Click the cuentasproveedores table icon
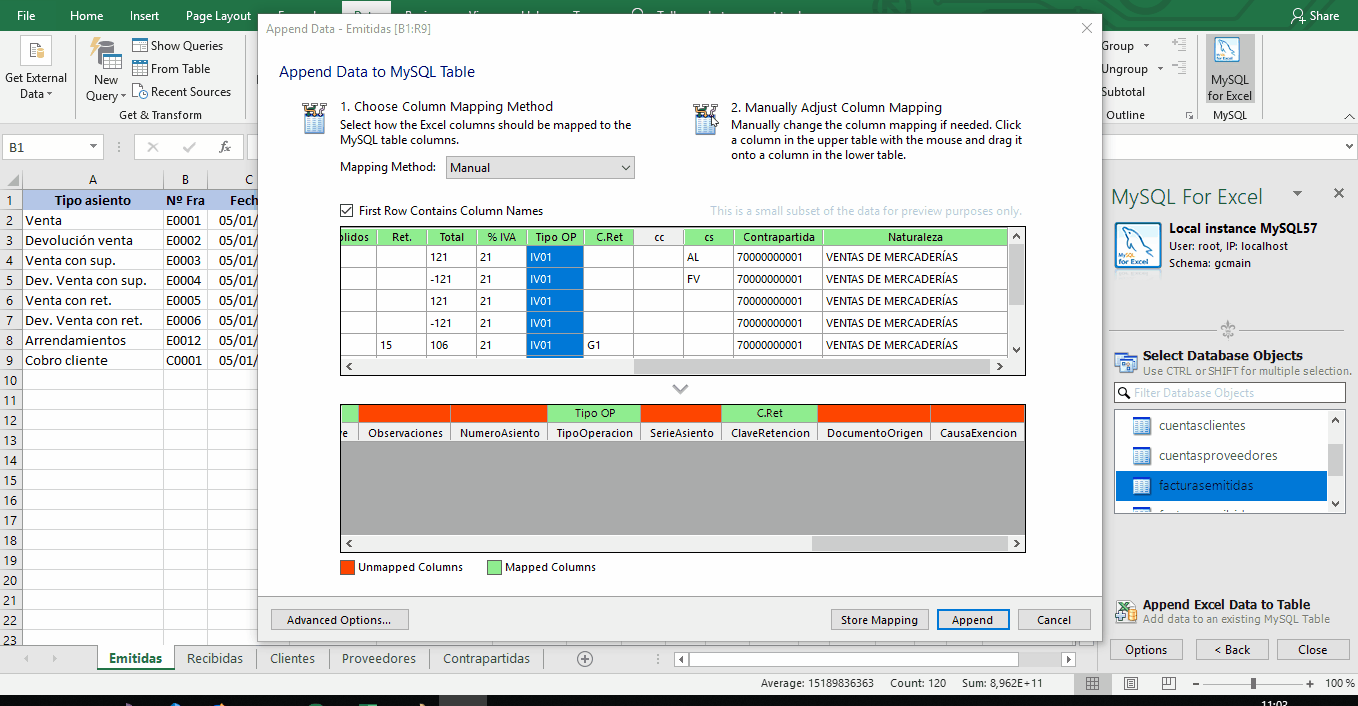The image size is (1358, 706). tap(1142, 456)
